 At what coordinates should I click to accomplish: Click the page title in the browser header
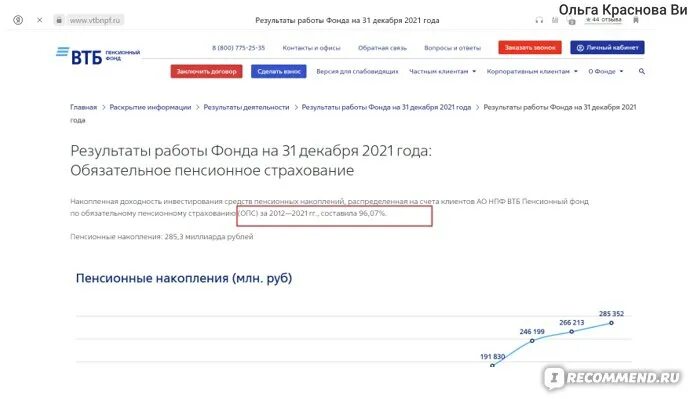tap(347, 20)
